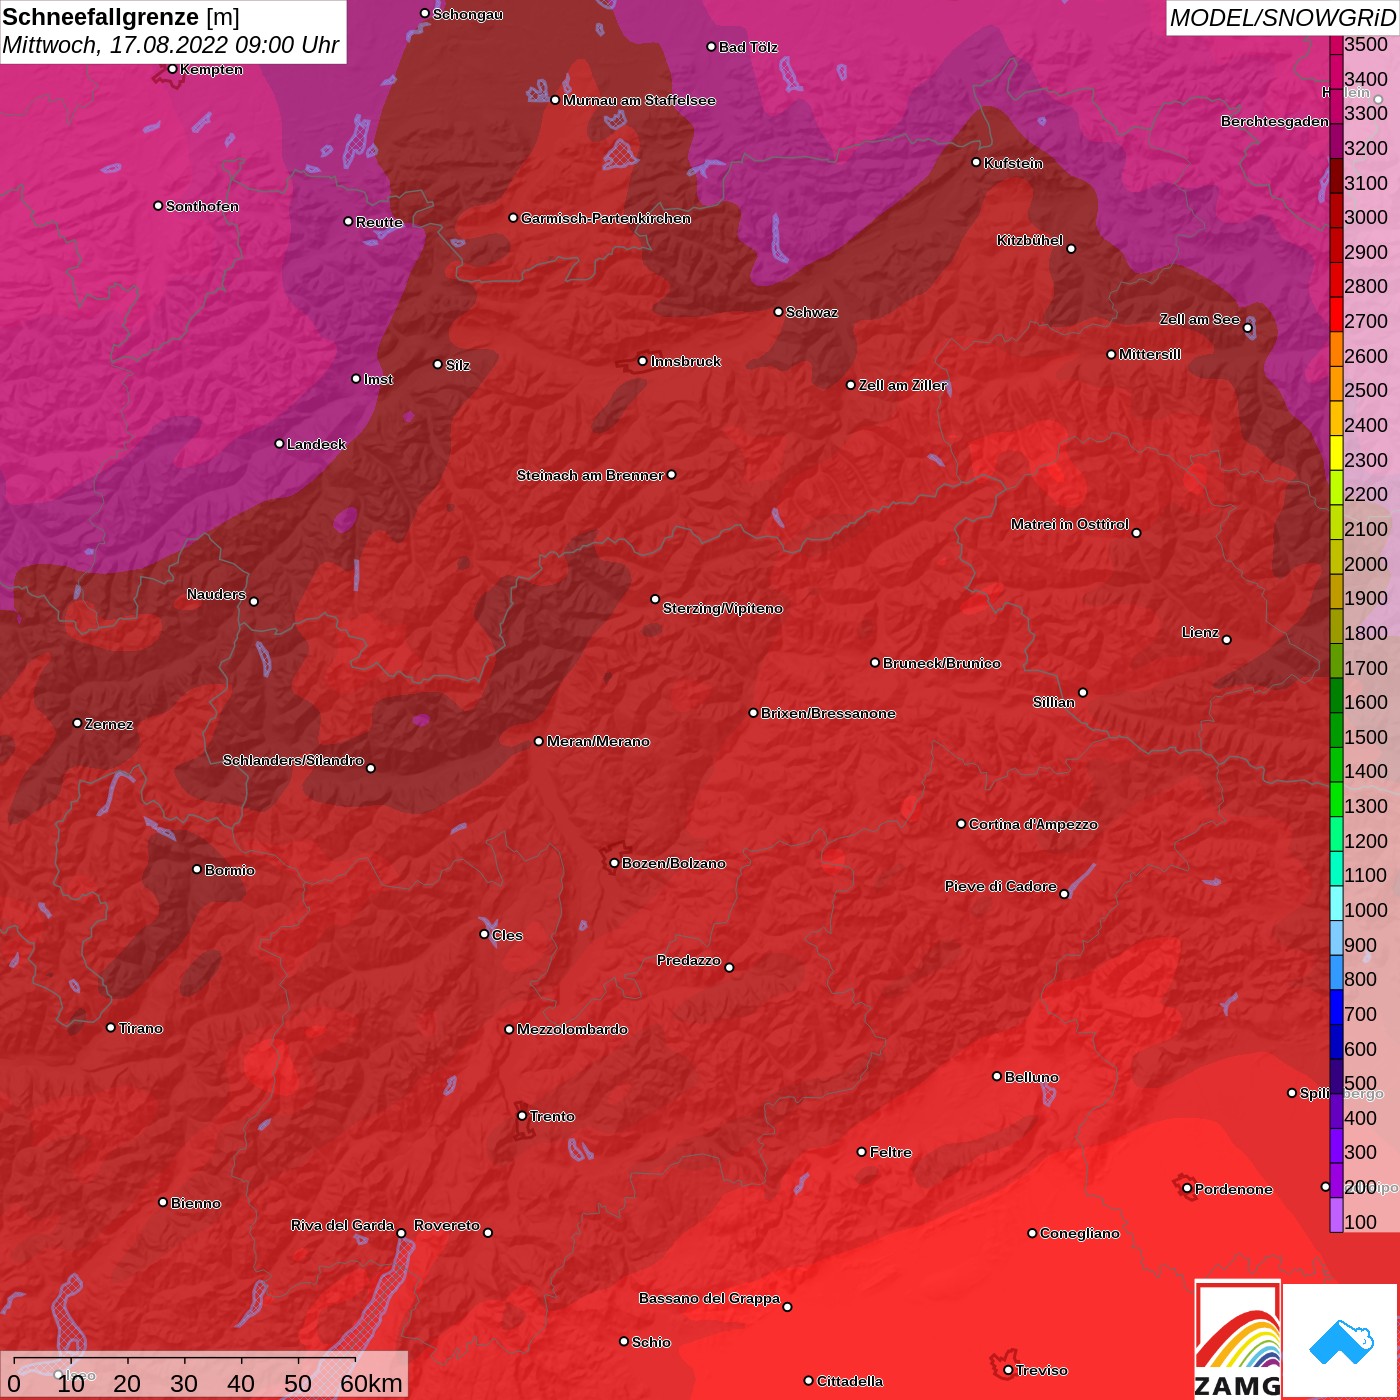Click the MODEL/SNOWGRiD label
1400x1400 pixels.
1282,18
